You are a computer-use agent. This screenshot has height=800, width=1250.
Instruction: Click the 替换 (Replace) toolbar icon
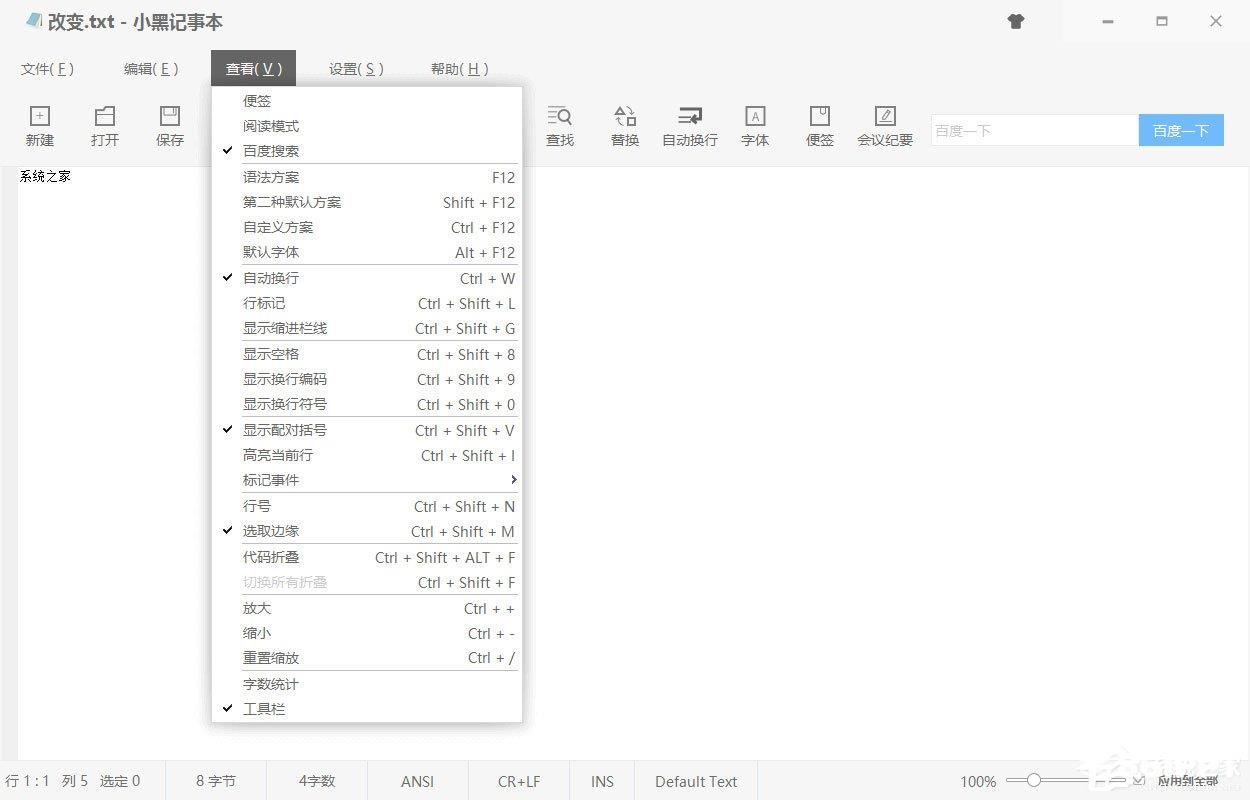(625, 116)
